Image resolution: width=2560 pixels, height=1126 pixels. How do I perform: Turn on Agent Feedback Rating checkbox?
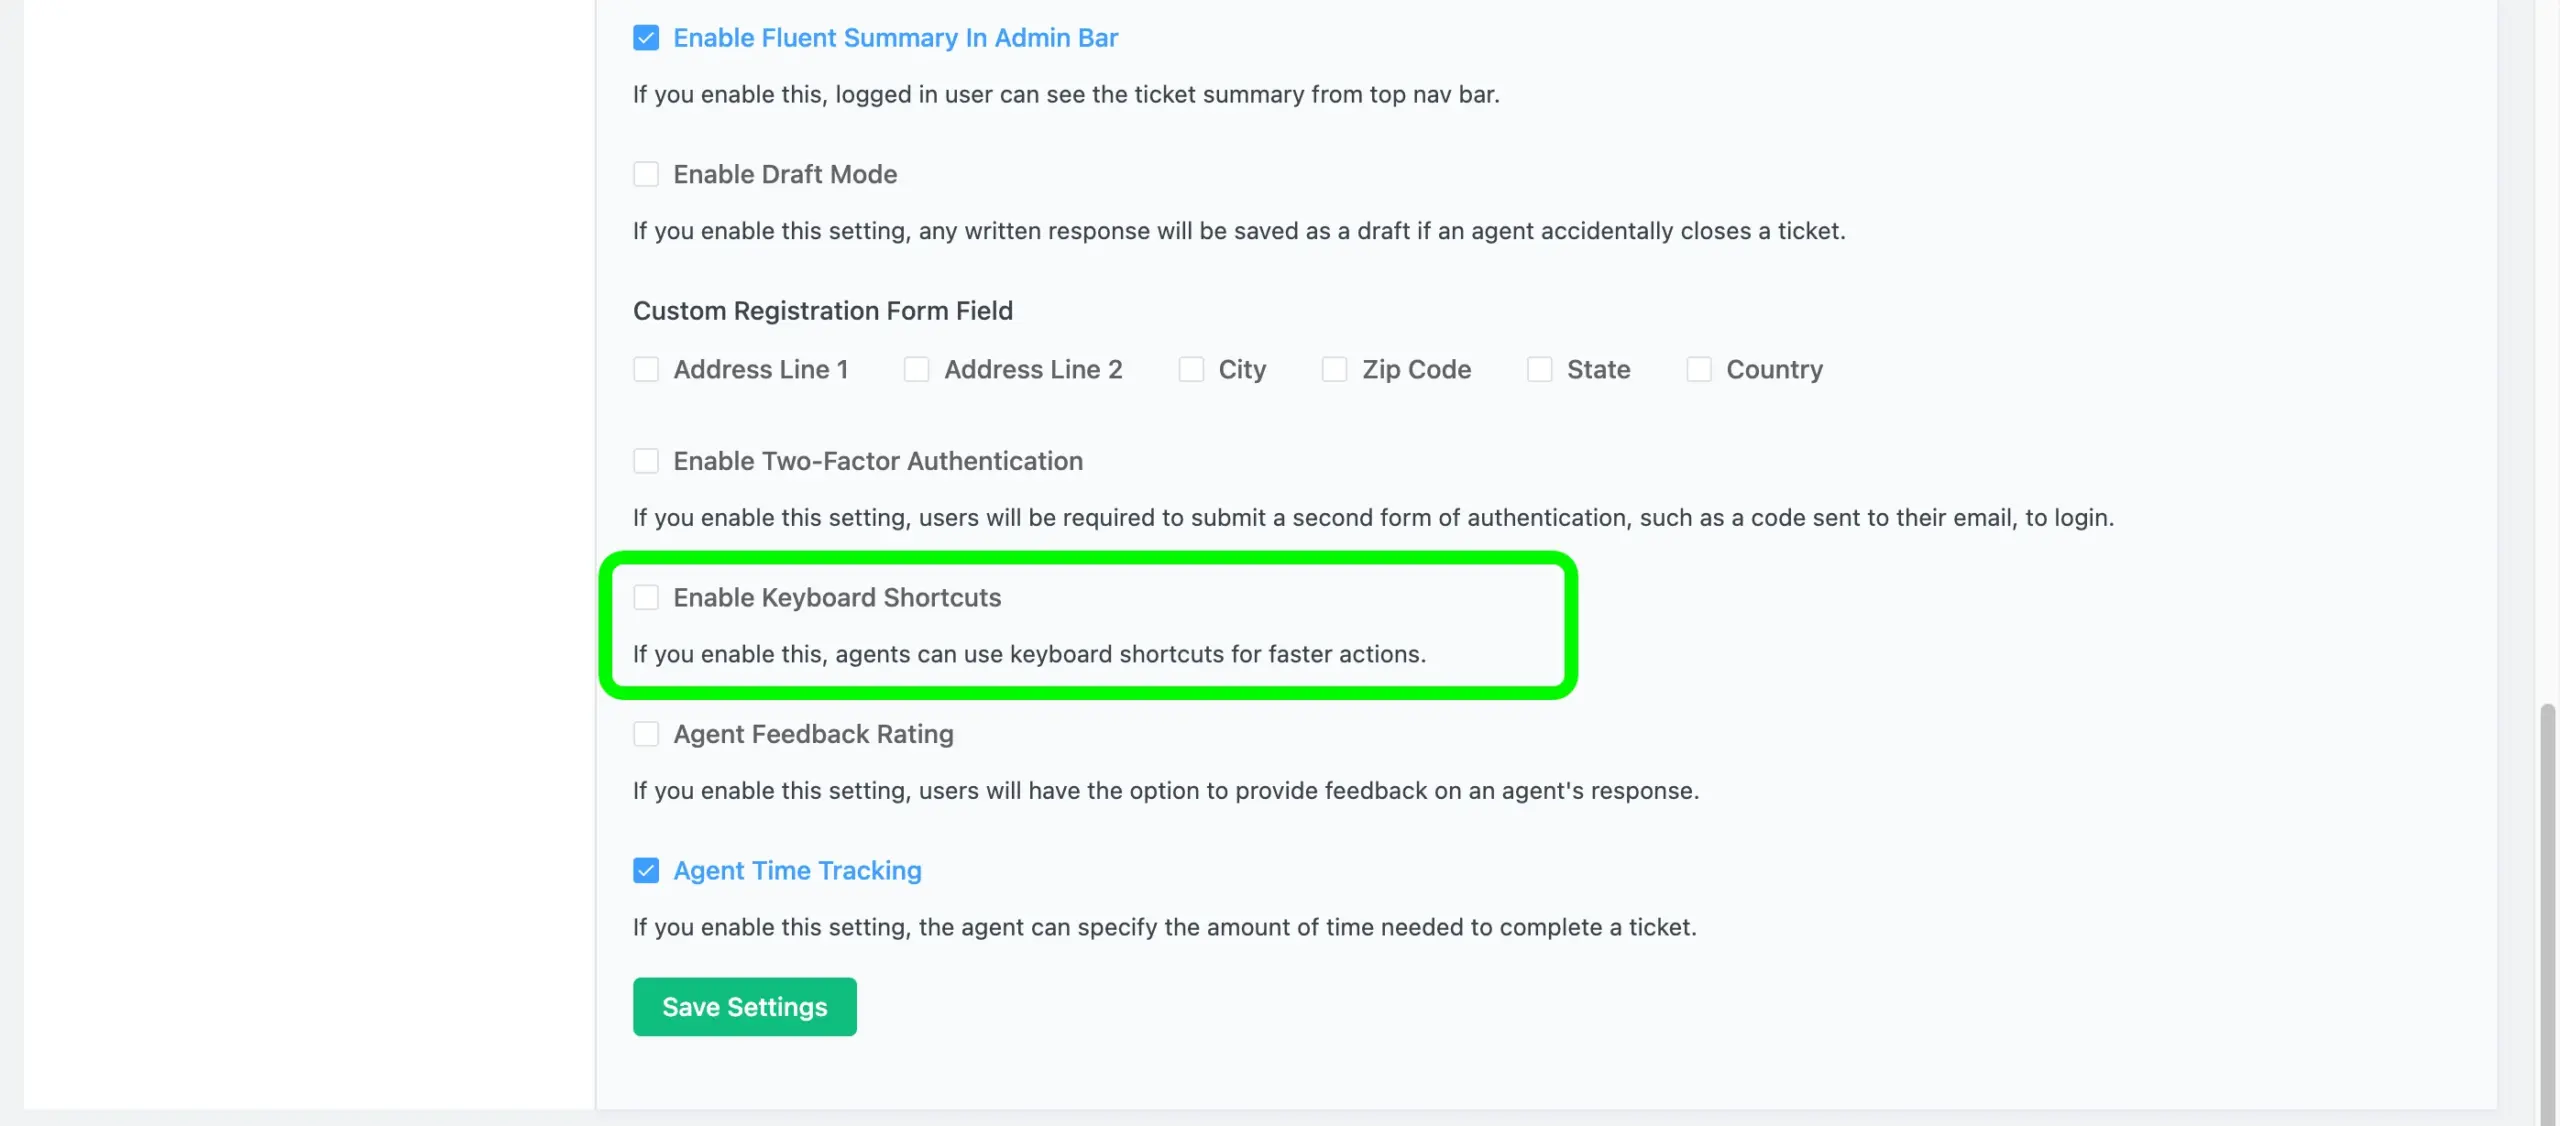[x=646, y=734]
